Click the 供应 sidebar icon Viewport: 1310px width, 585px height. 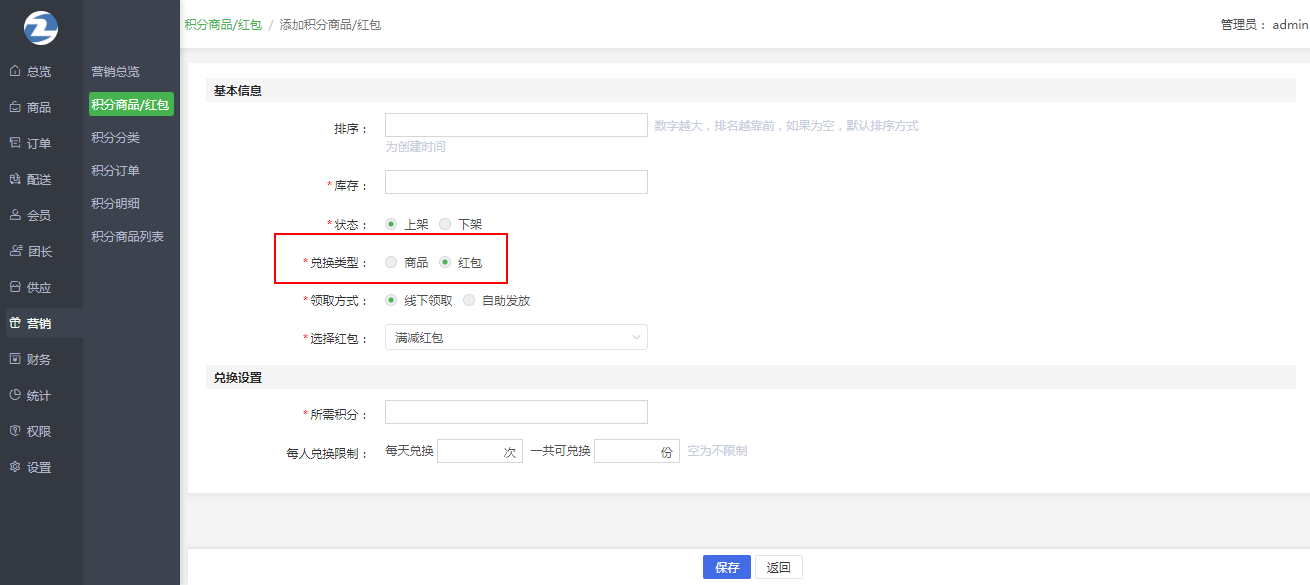[x=14, y=287]
